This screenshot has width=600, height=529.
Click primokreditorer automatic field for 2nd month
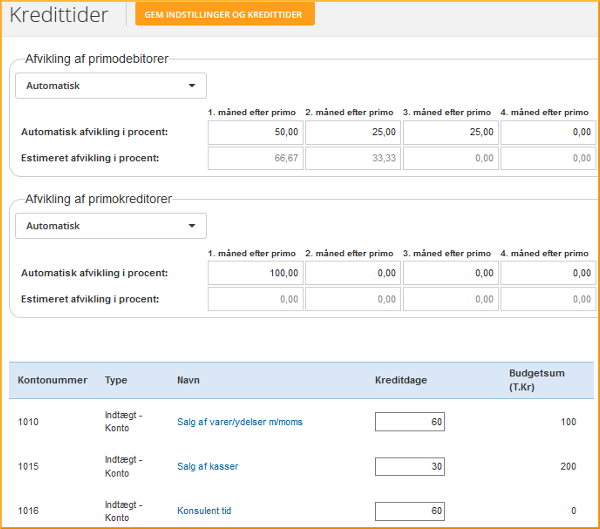352,273
